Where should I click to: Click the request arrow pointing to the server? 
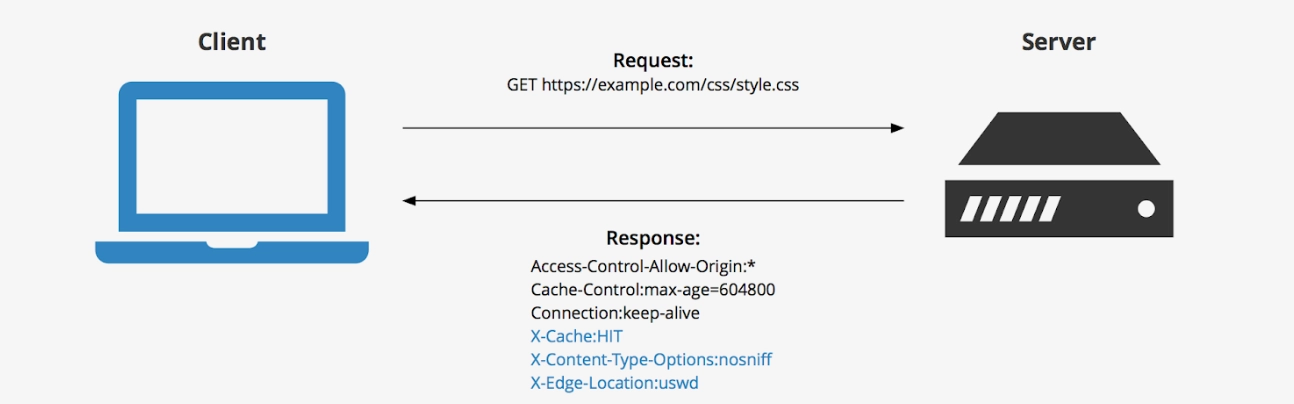pos(653,128)
